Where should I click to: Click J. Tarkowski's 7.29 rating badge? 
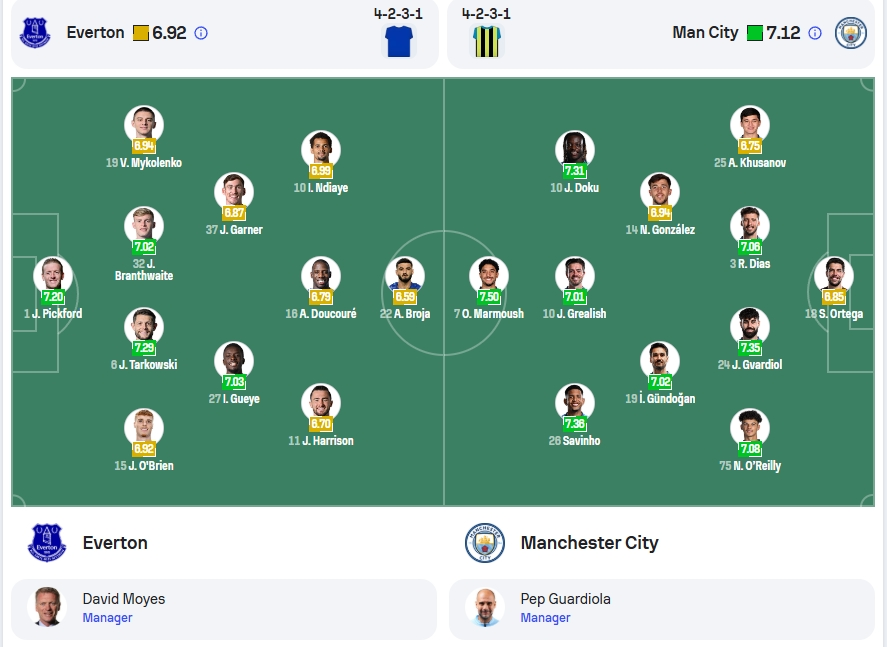(x=144, y=348)
